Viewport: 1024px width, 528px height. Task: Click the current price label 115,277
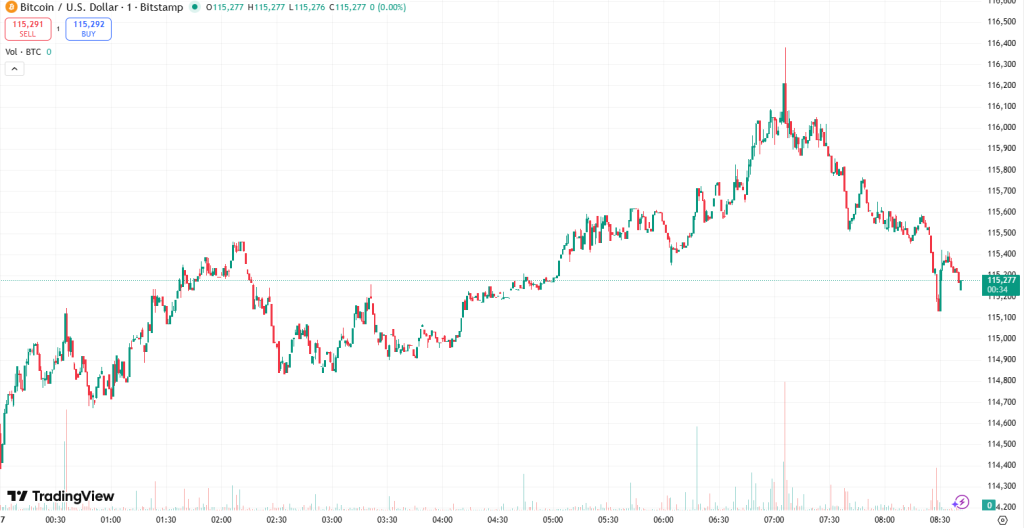tap(1001, 280)
